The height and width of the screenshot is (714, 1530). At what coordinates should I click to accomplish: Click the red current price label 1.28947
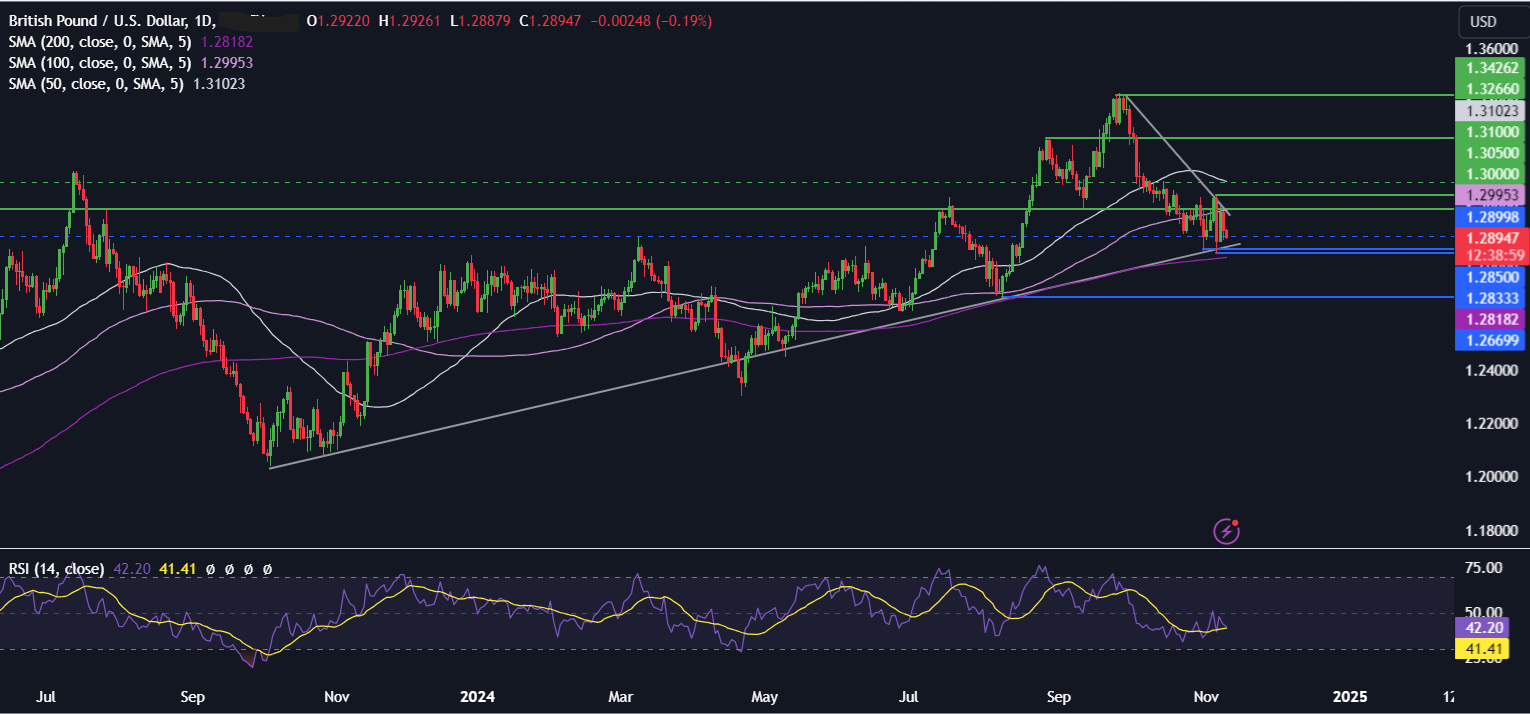pyautogui.click(x=1493, y=239)
